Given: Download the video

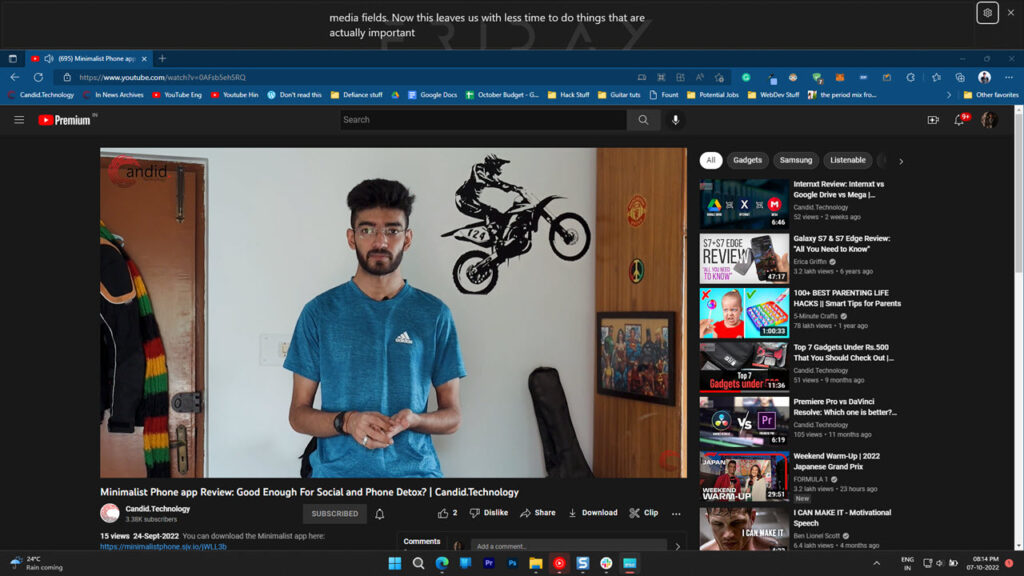Looking at the screenshot, I should click(592, 513).
